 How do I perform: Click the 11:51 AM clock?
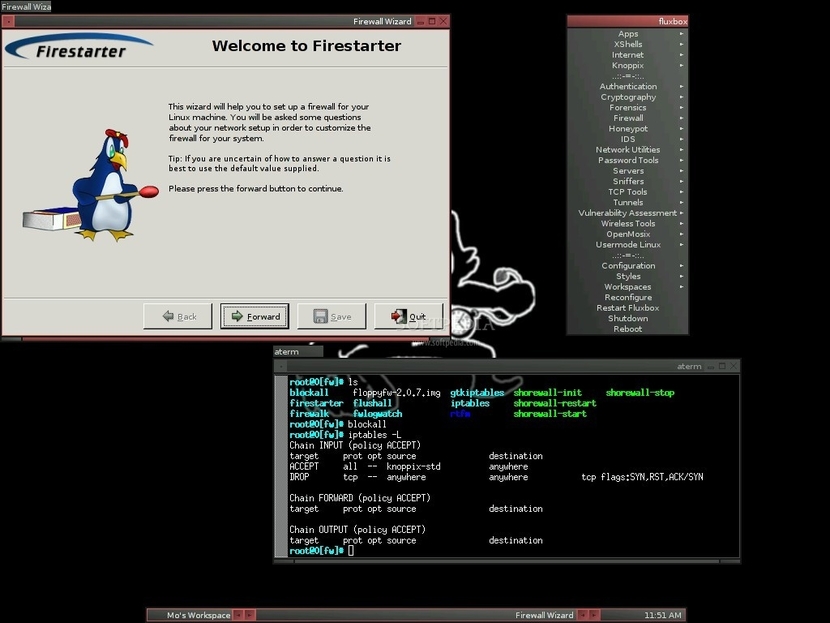[x=663, y=615]
